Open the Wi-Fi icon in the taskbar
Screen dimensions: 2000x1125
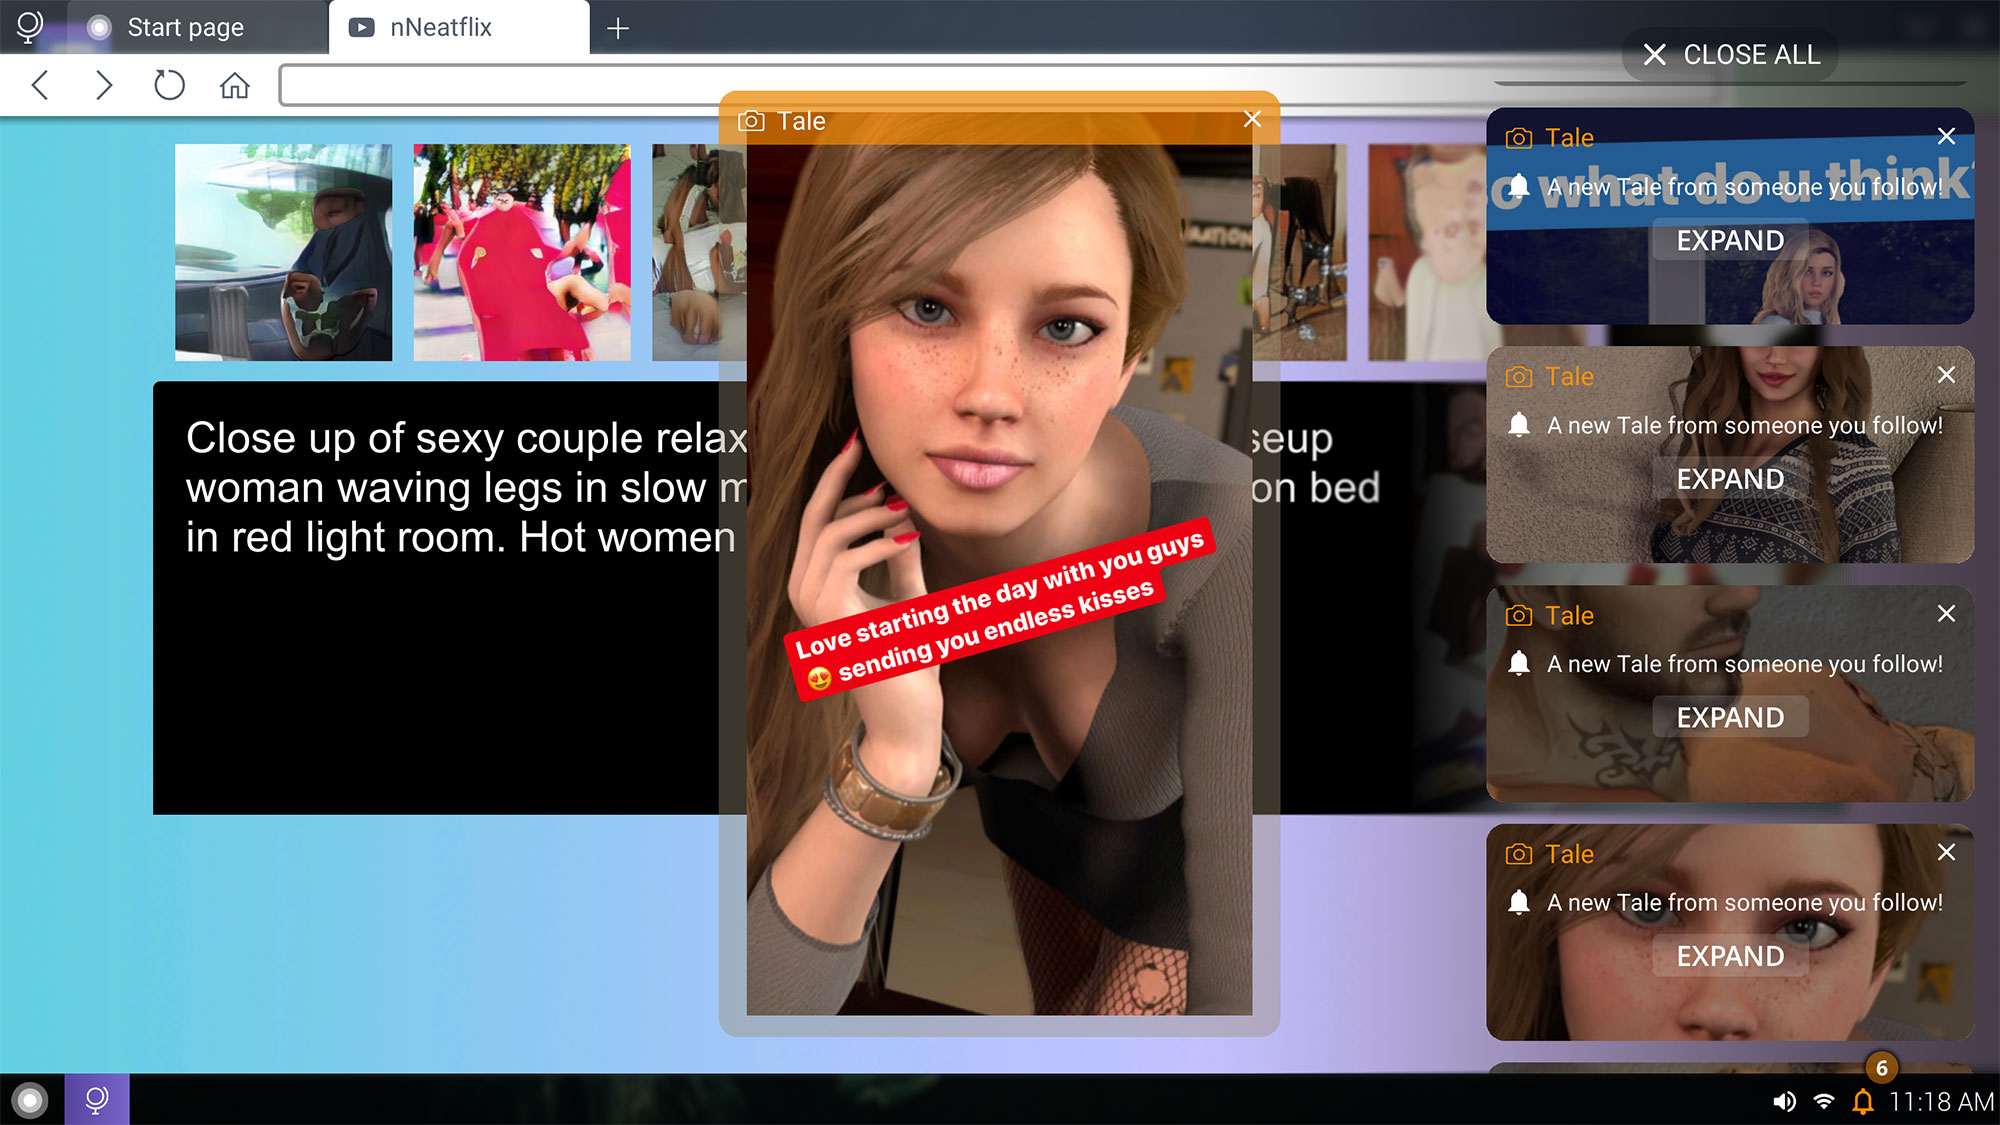pos(1824,1101)
